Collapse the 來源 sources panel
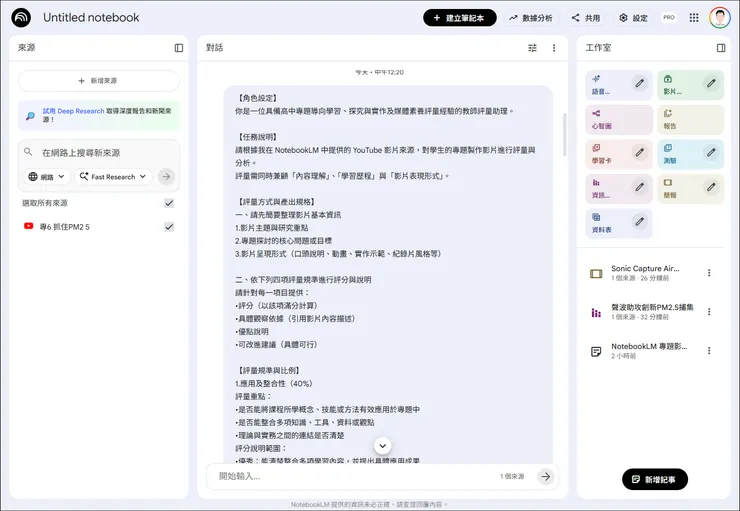The width and height of the screenshot is (740, 511). coord(179,48)
